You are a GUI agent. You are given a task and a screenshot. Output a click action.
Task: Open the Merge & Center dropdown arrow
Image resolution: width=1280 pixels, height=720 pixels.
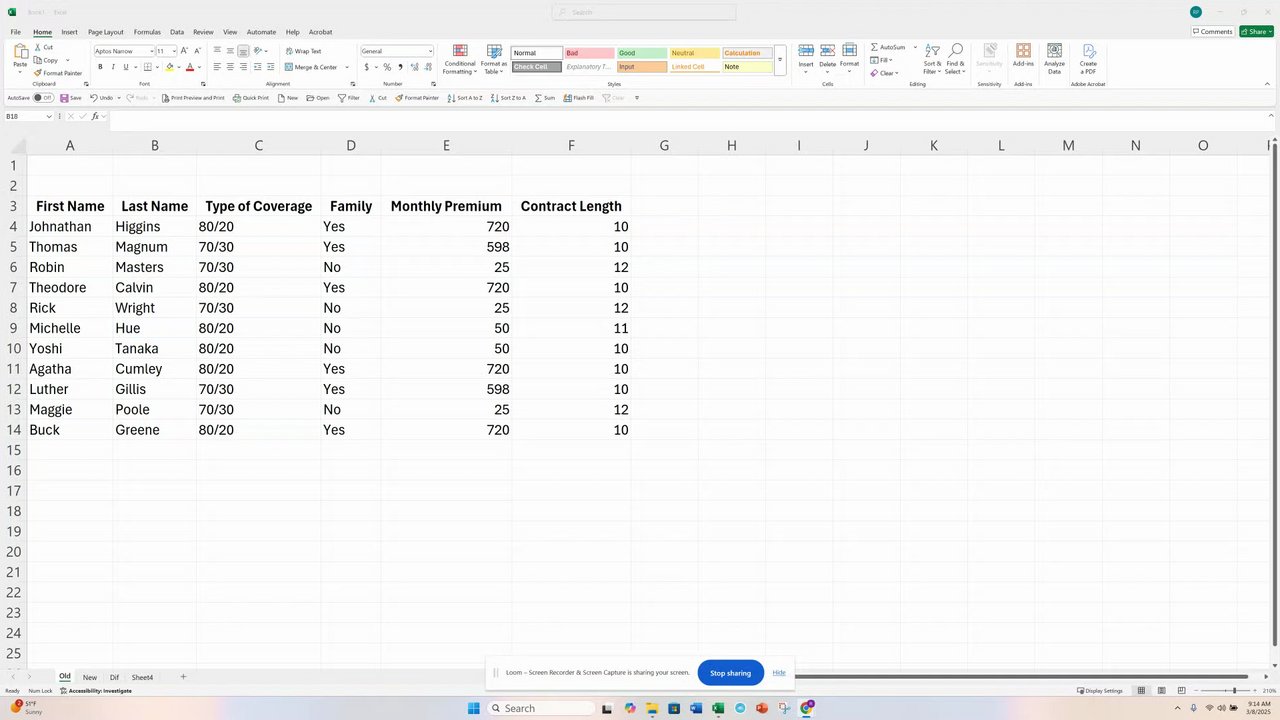(x=347, y=67)
